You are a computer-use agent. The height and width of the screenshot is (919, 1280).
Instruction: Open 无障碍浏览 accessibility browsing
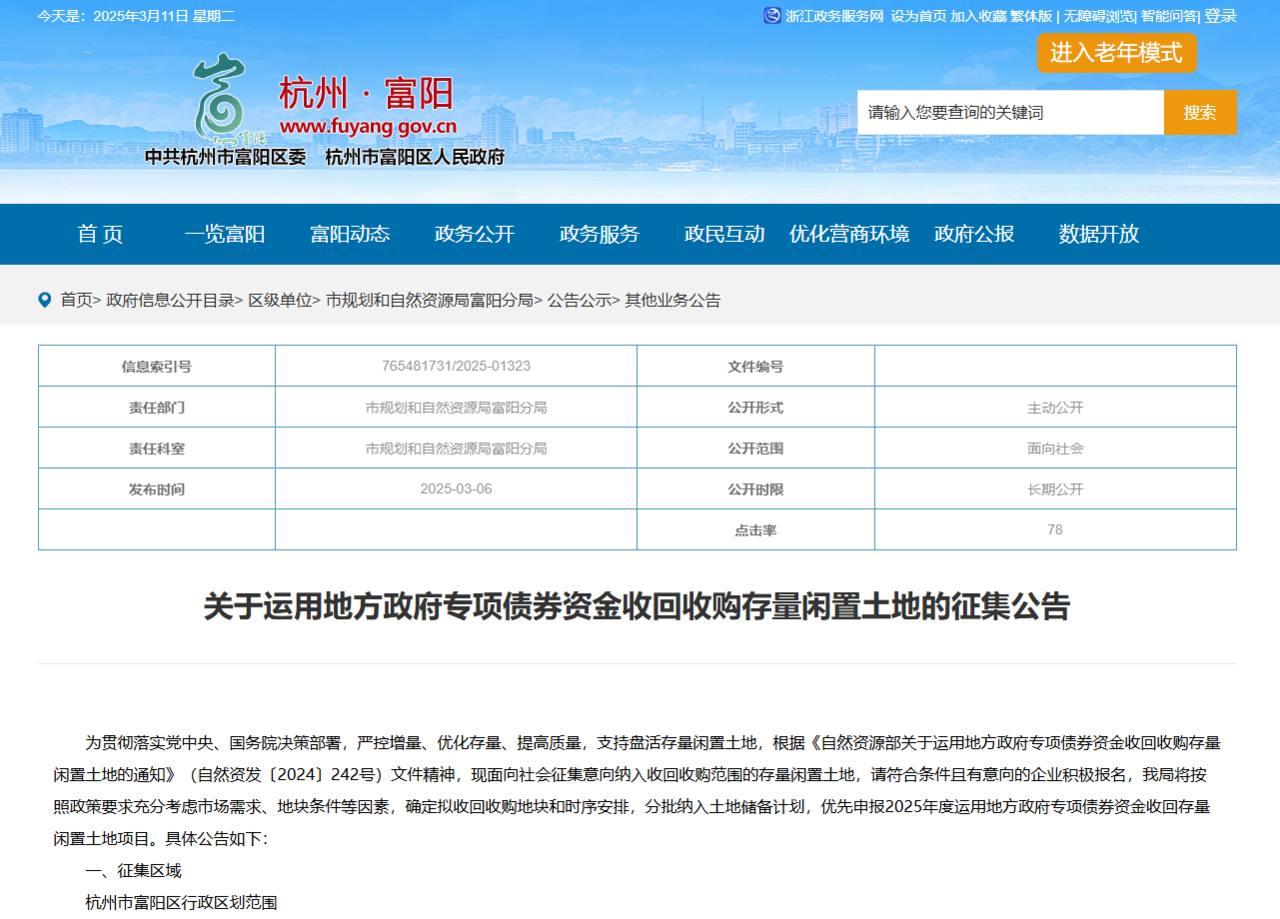[x=1098, y=16]
